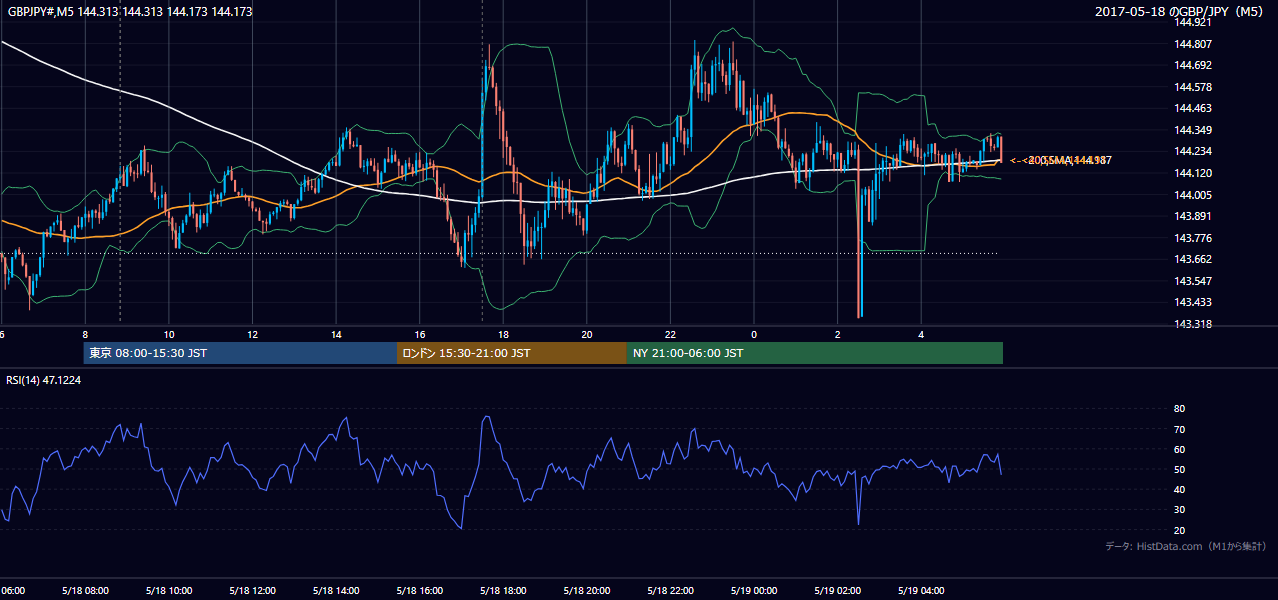The height and width of the screenshot is (600, 1278).
Task: Select the ロンドン 15:30-21:00 JST session bar
Action: 512,353
